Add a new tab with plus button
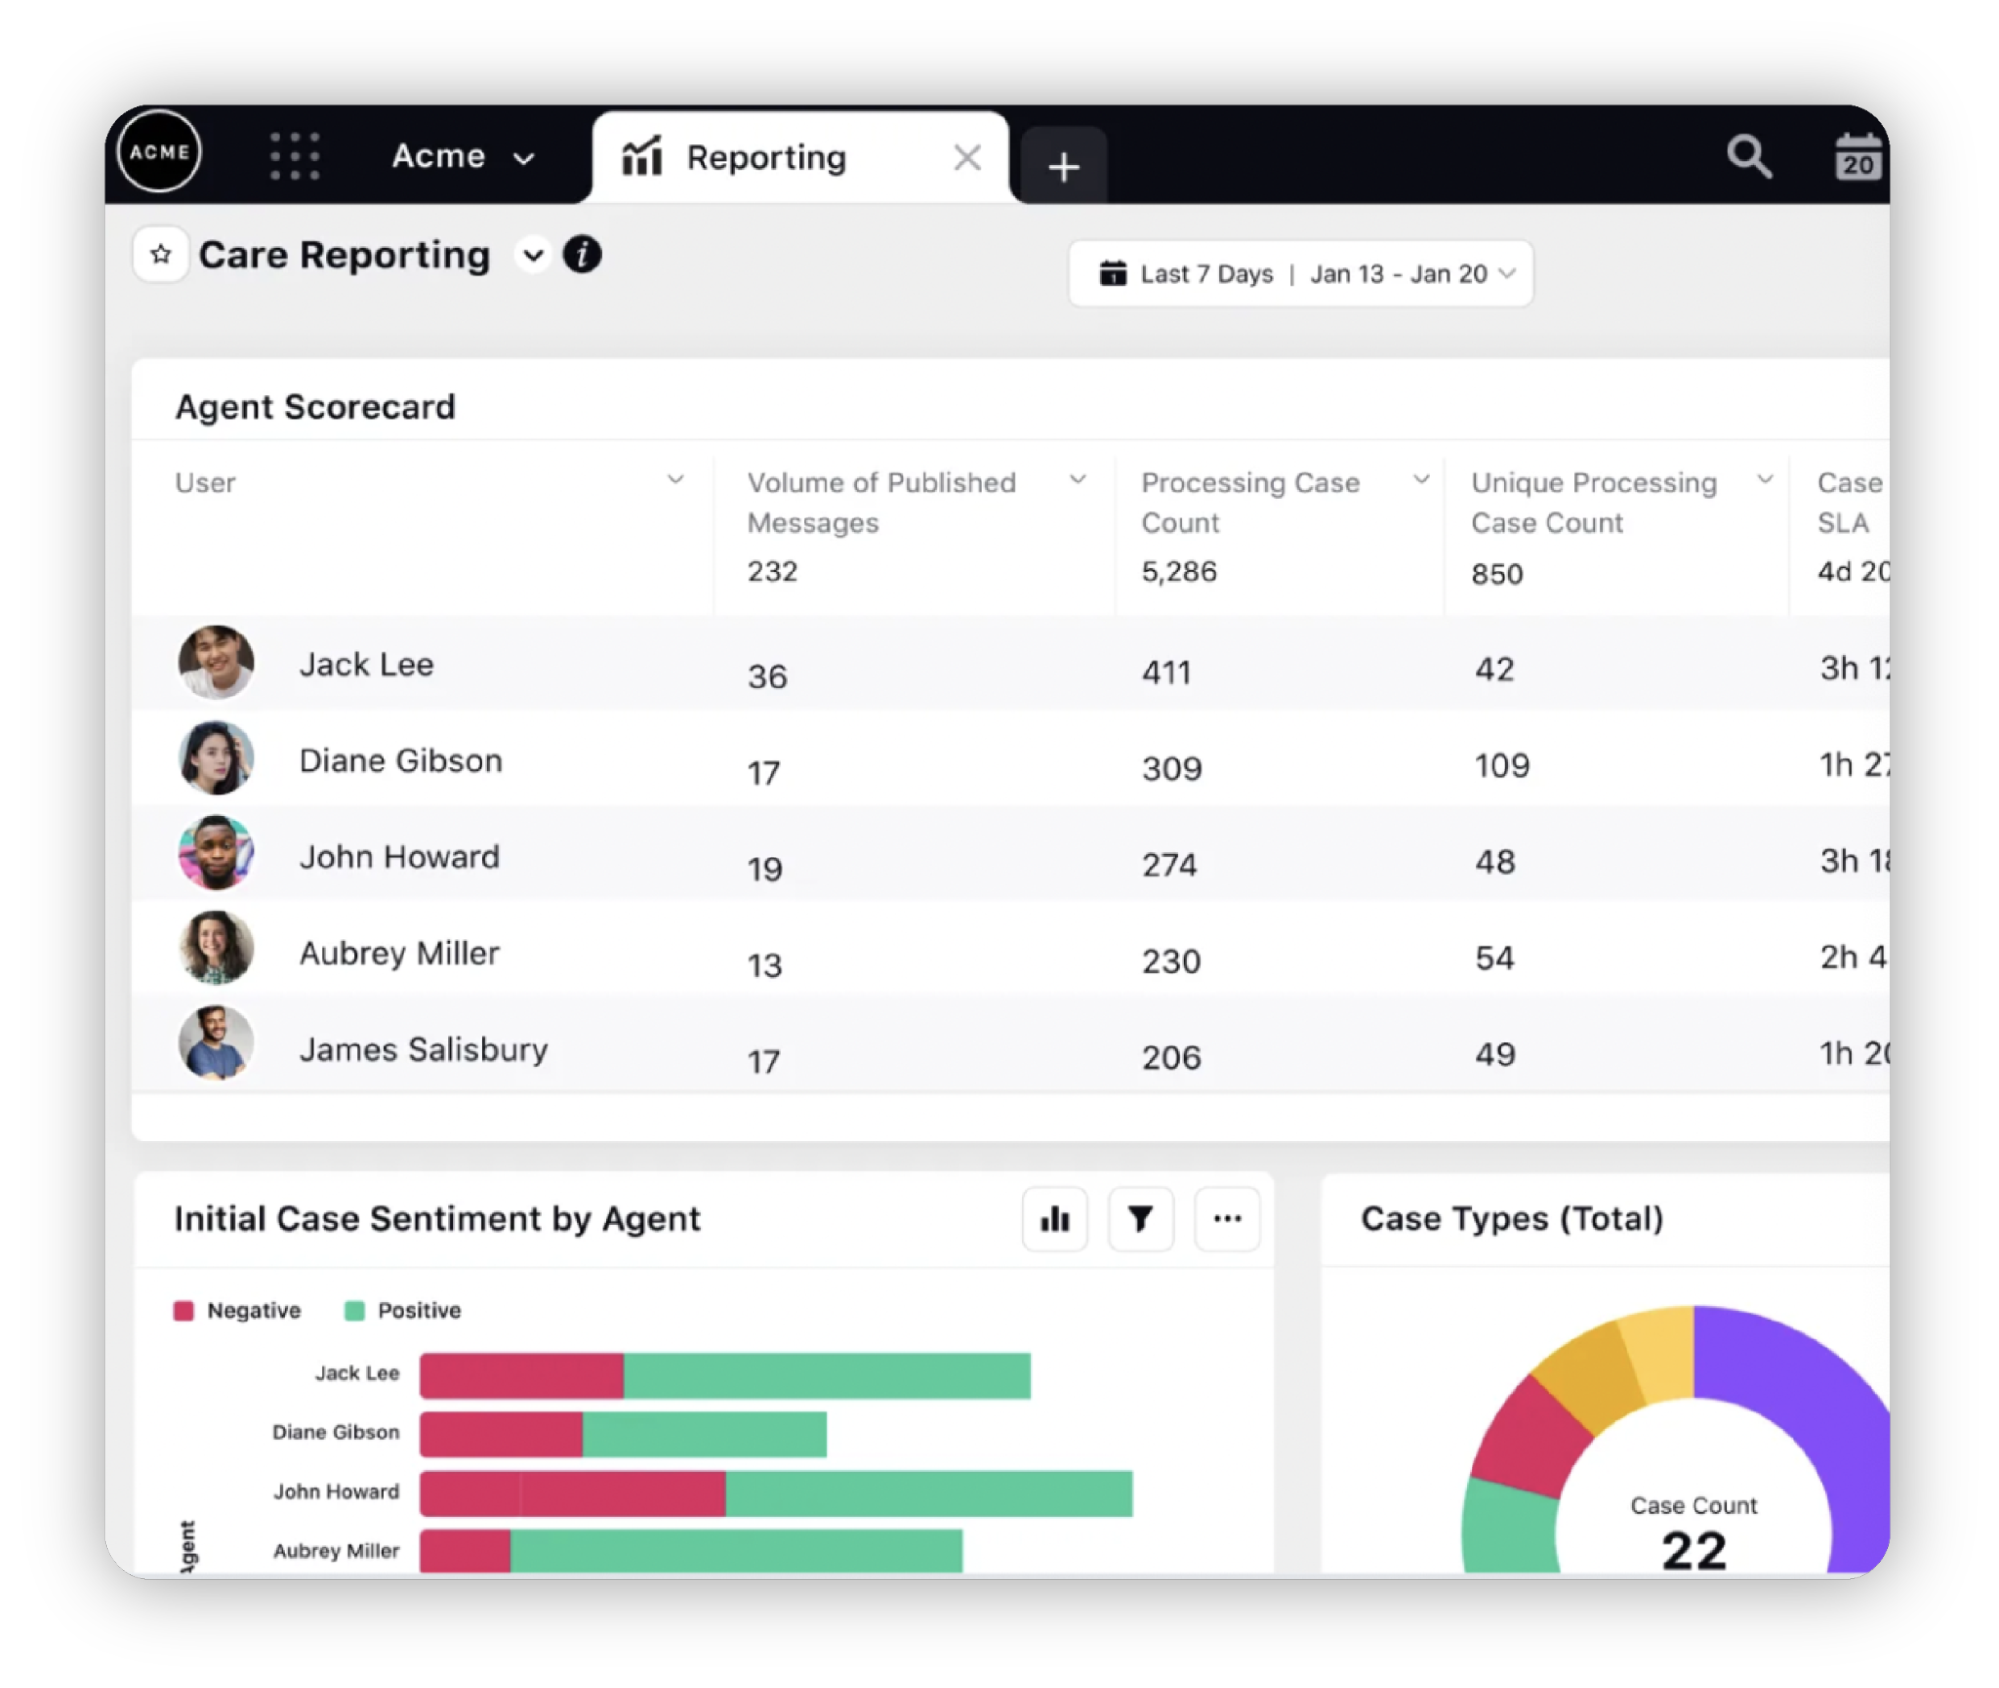 click(1063, 166)
